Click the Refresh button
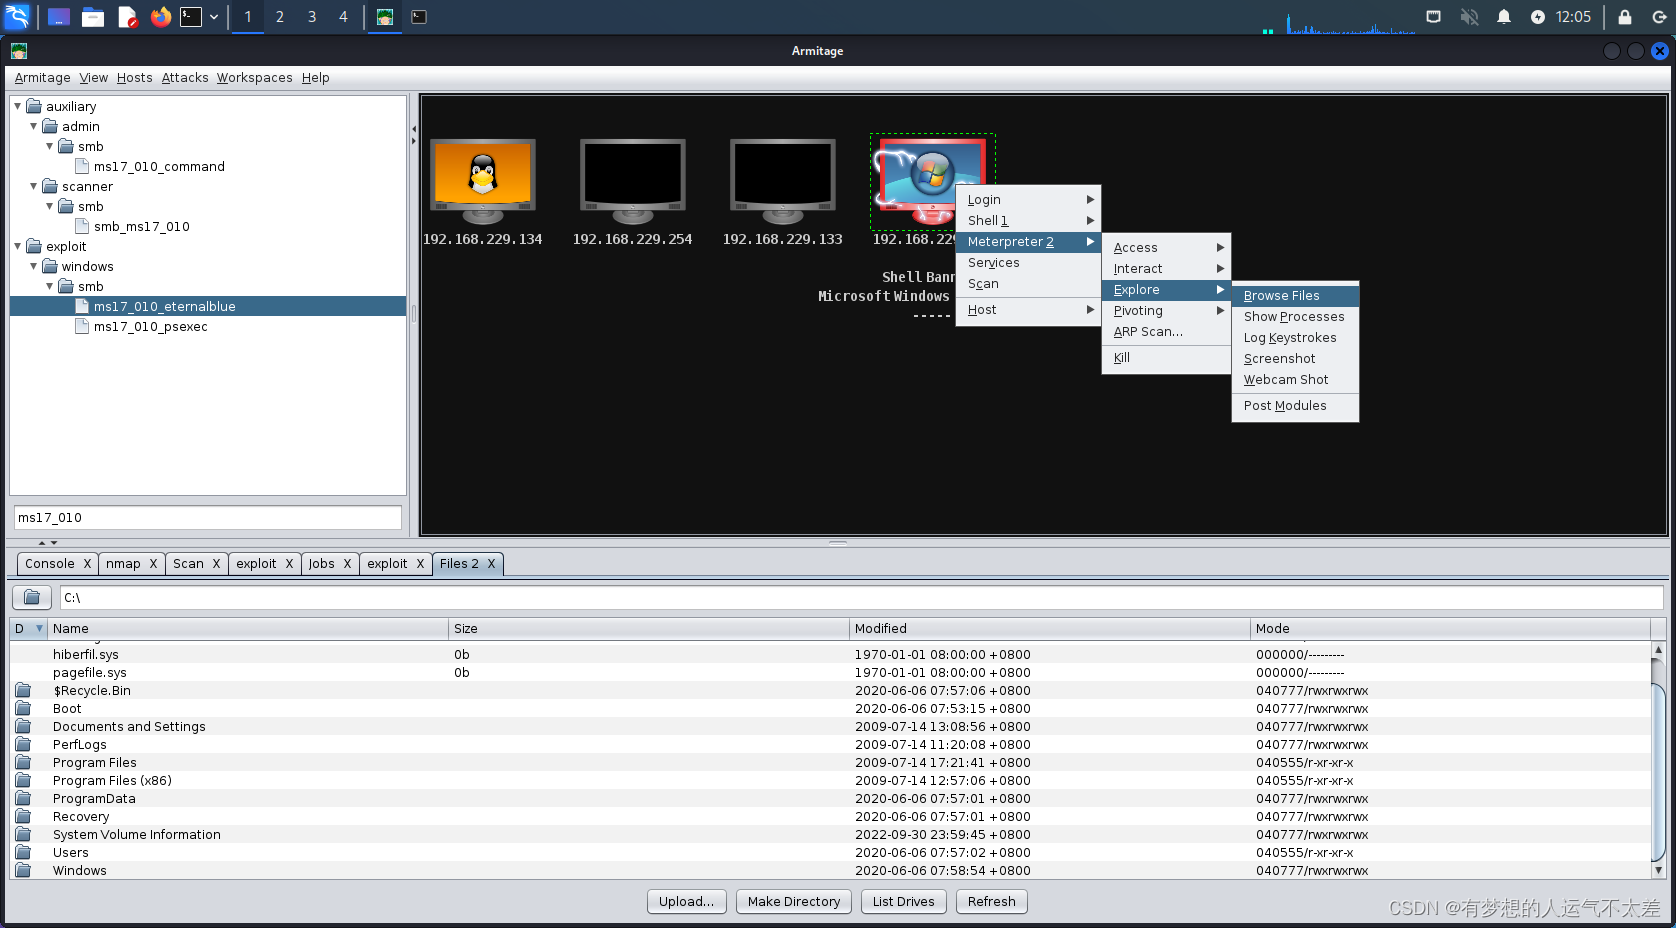Viewport: 1676px width, 928px height. [x=991, y=902]
